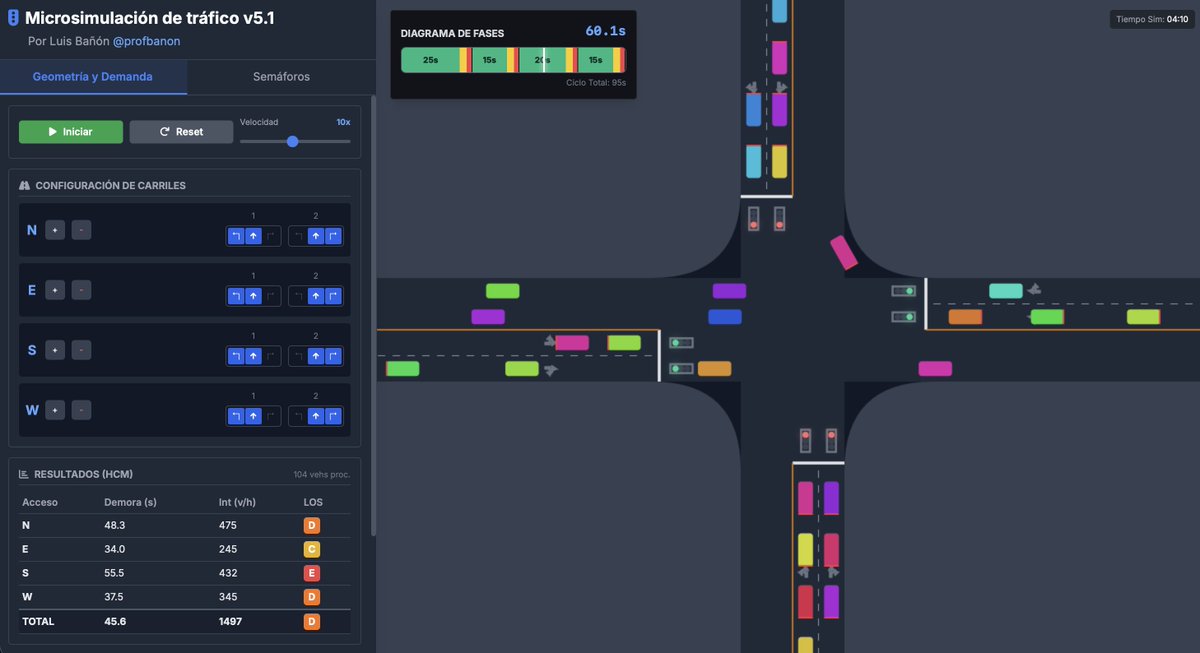
Task: Click the Reset button
Action: tap(181, 132)
